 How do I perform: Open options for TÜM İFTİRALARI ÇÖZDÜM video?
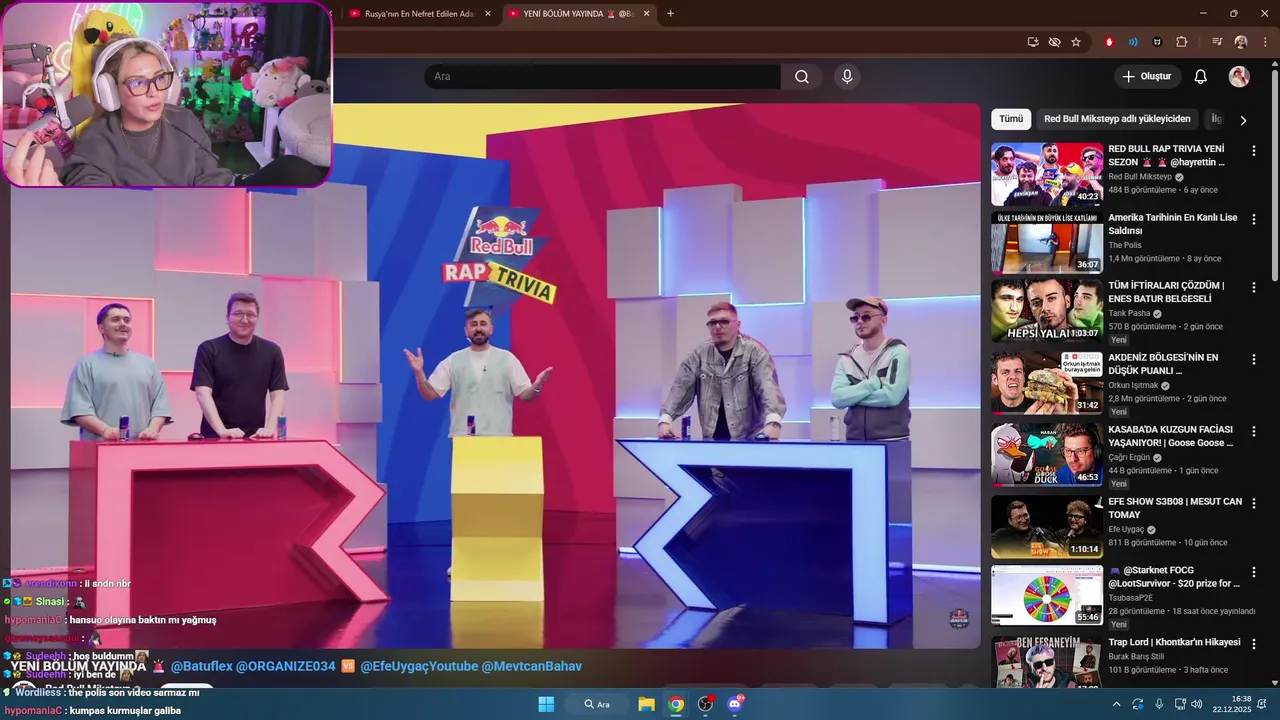coord(1254,288)
